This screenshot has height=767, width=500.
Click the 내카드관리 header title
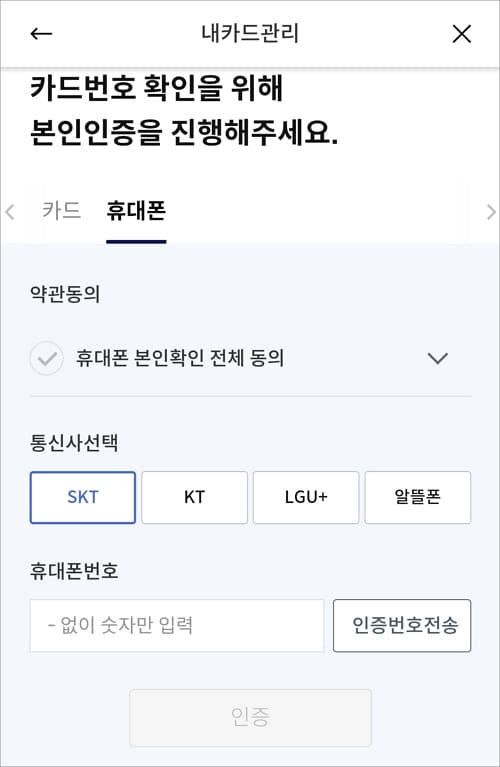[250, 34]
